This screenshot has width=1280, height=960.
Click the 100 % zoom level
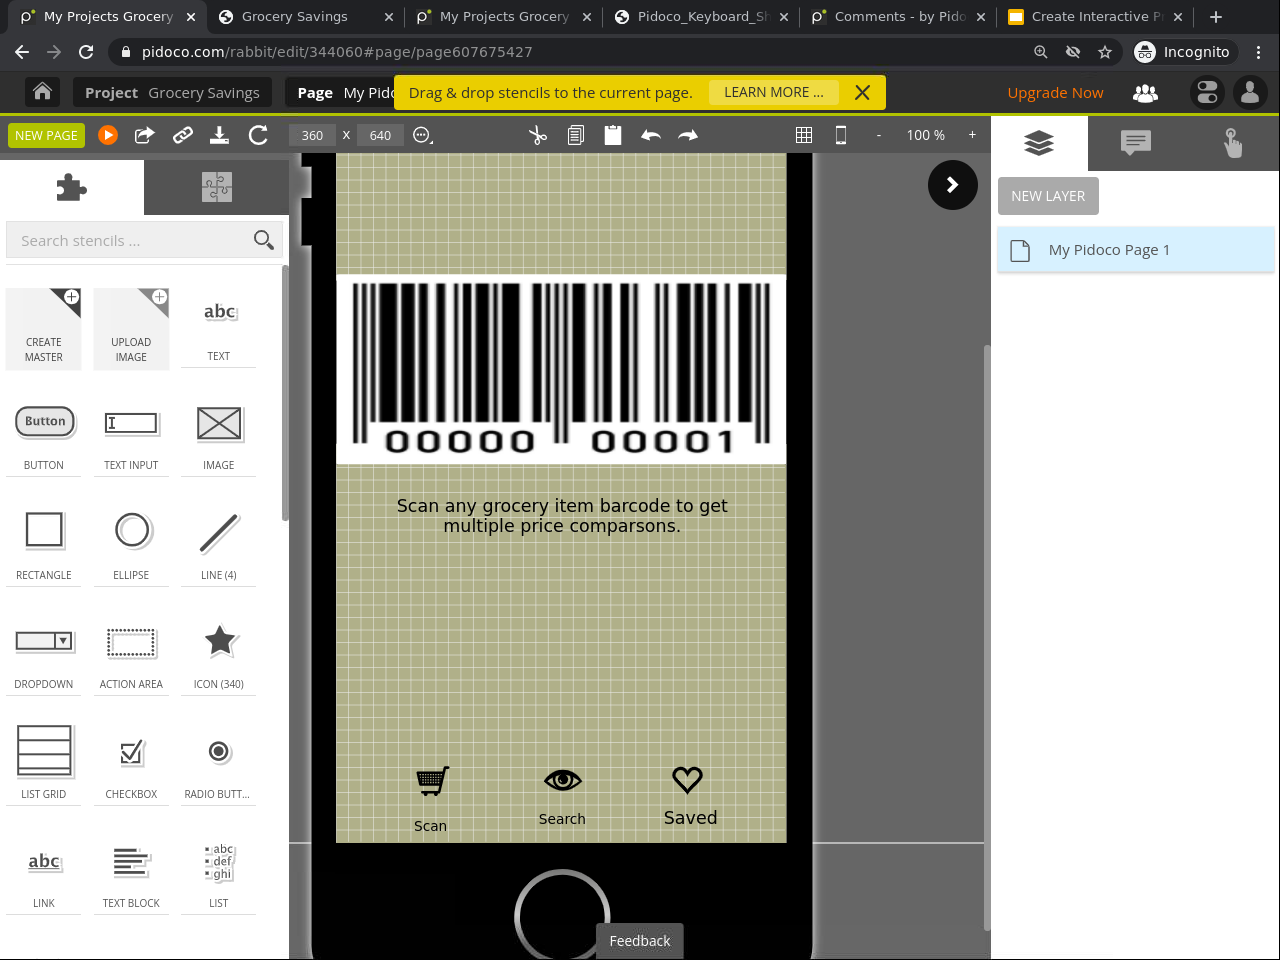coord(926,135)
